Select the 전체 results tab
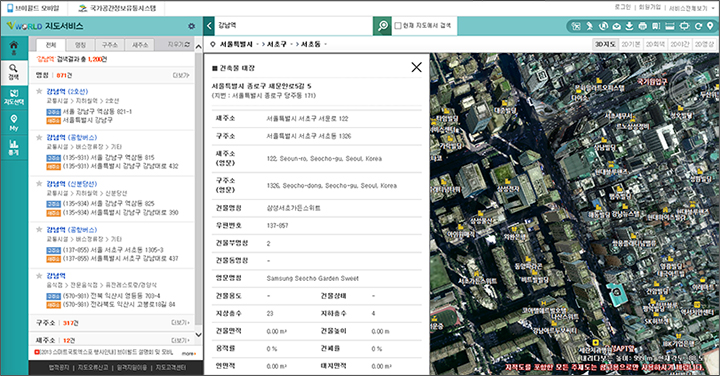The image size is (720, 376). [x=51, y=45]
